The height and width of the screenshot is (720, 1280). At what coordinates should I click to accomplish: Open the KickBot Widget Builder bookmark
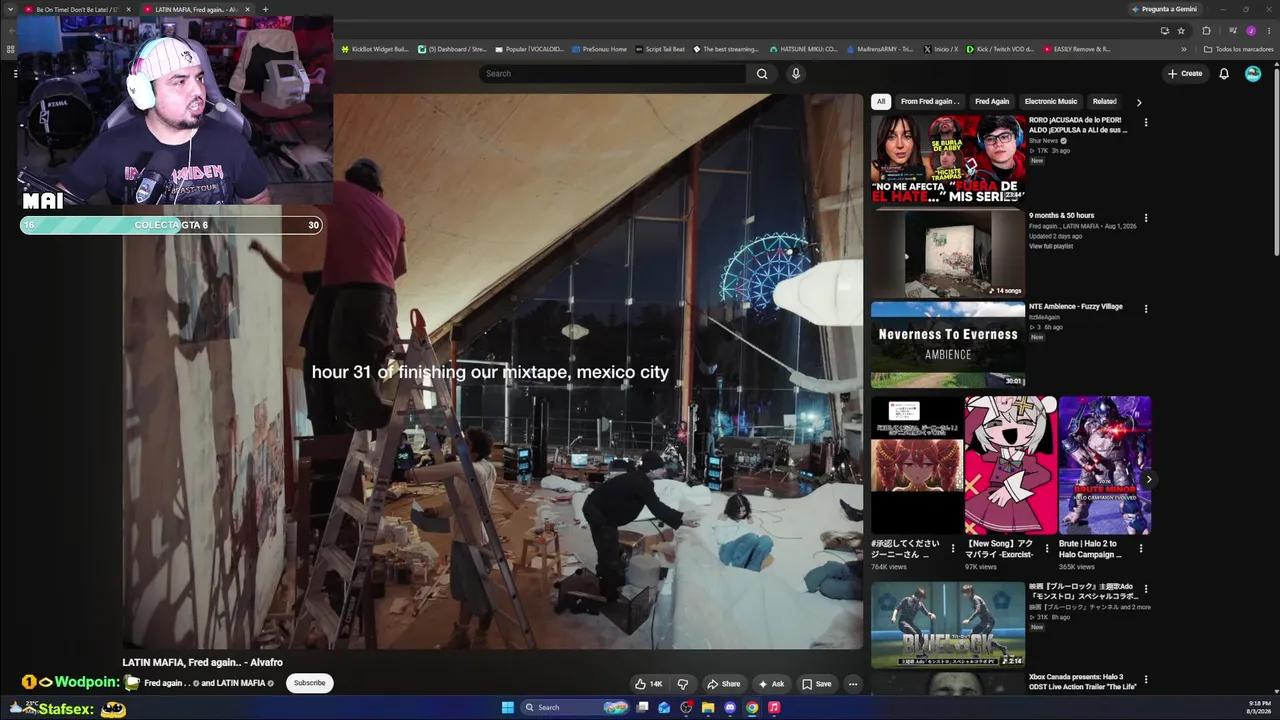tap(375, 49)
